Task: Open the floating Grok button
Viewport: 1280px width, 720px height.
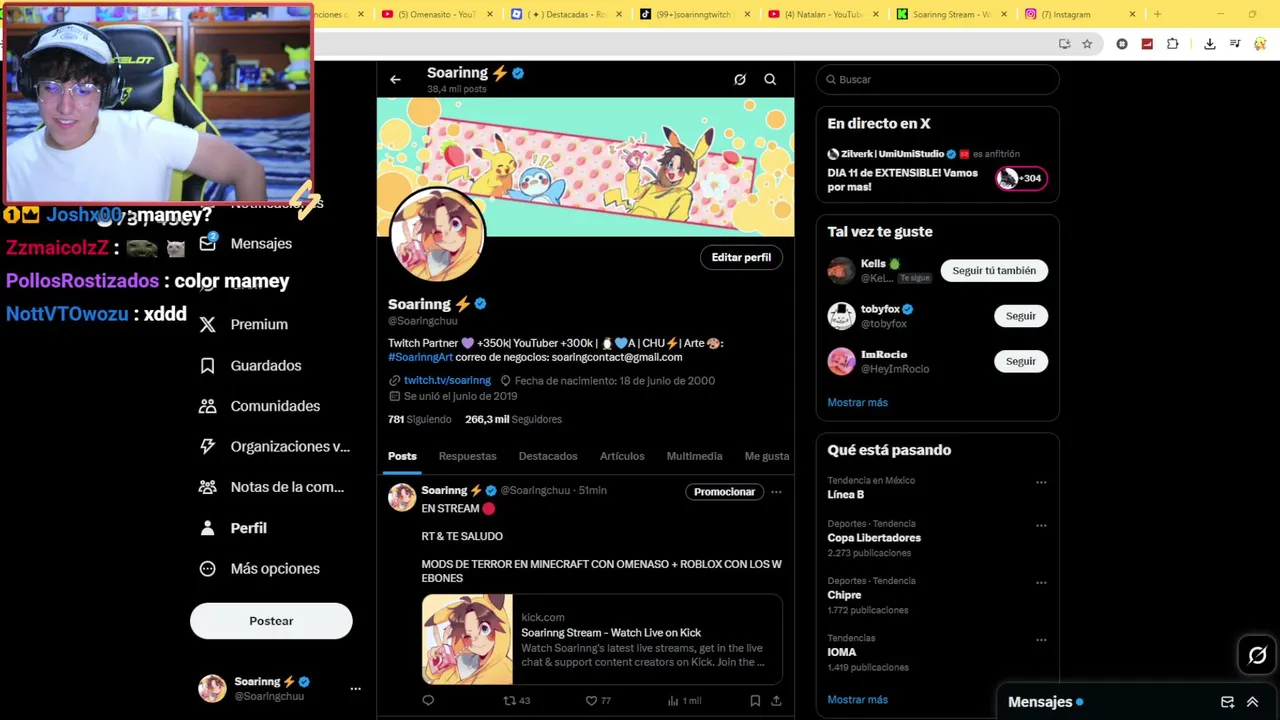Action: 1257,656
